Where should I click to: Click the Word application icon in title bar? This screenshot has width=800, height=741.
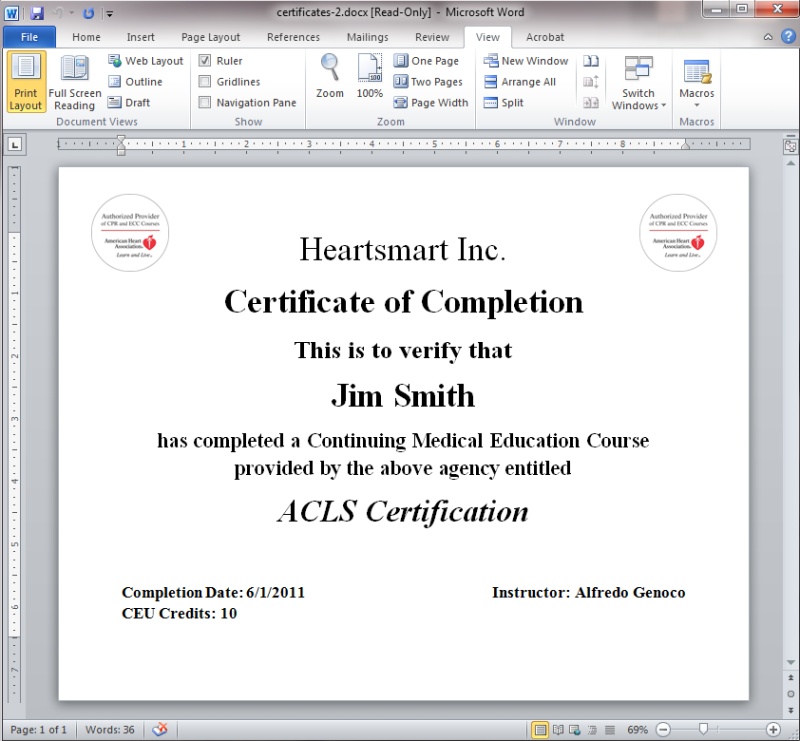(x=12, y=13)
